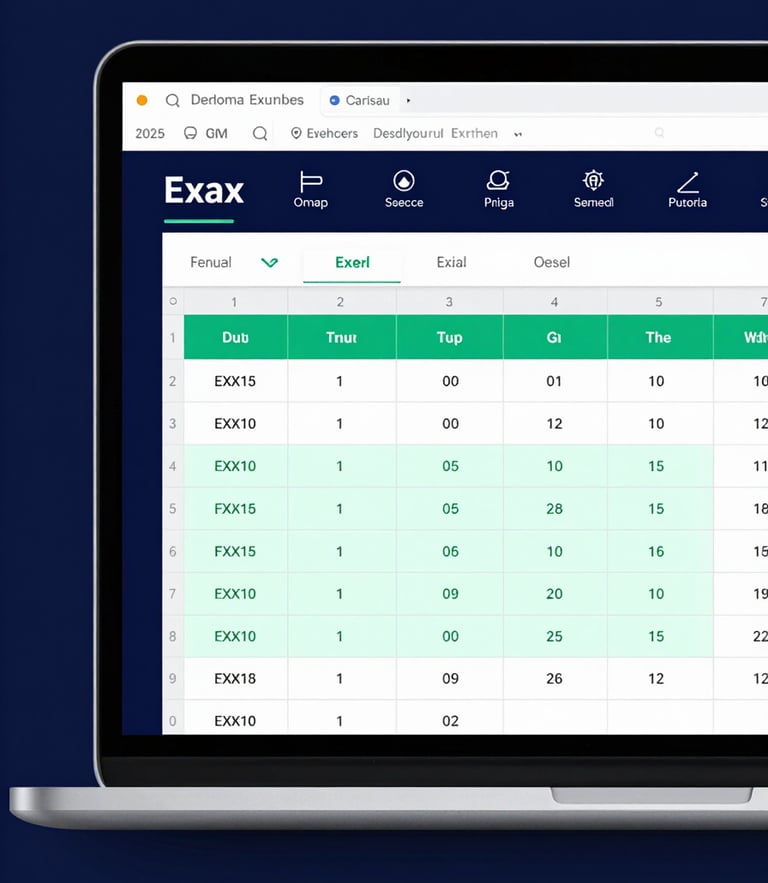Click the select-all circle in grid corner
768x883 pixels.
(x=173, y=301)
